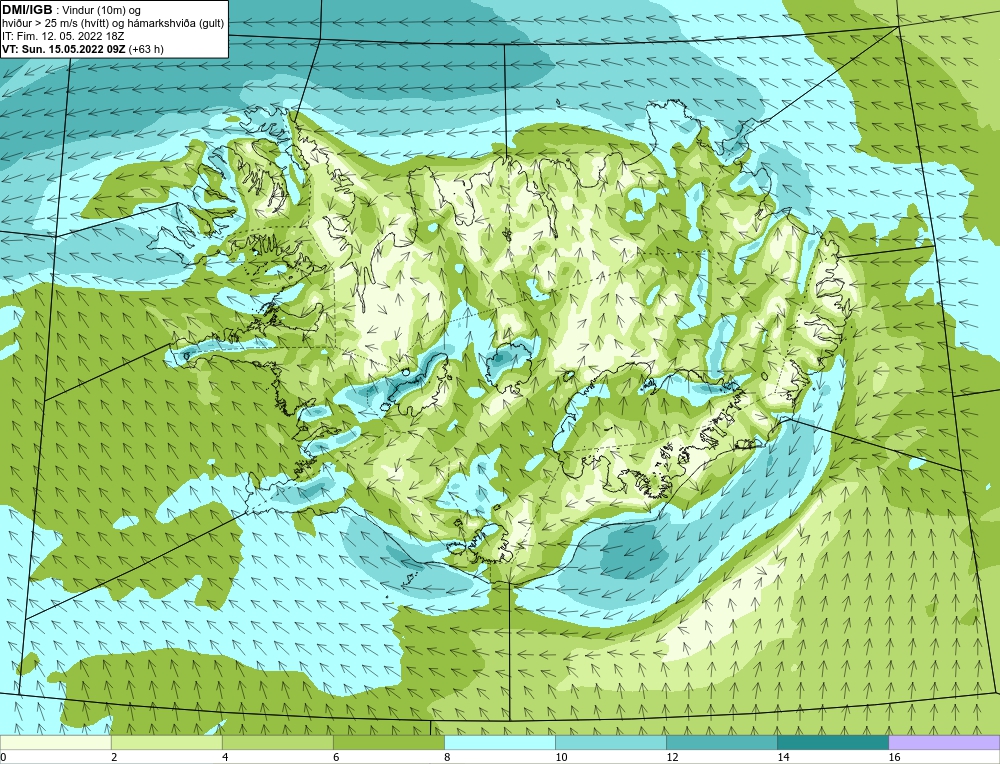Image resolution: width=1000 pixels, height=764 pixels.
Task: Click the legend scale label '10'
Action: click(x=561, y=757)
